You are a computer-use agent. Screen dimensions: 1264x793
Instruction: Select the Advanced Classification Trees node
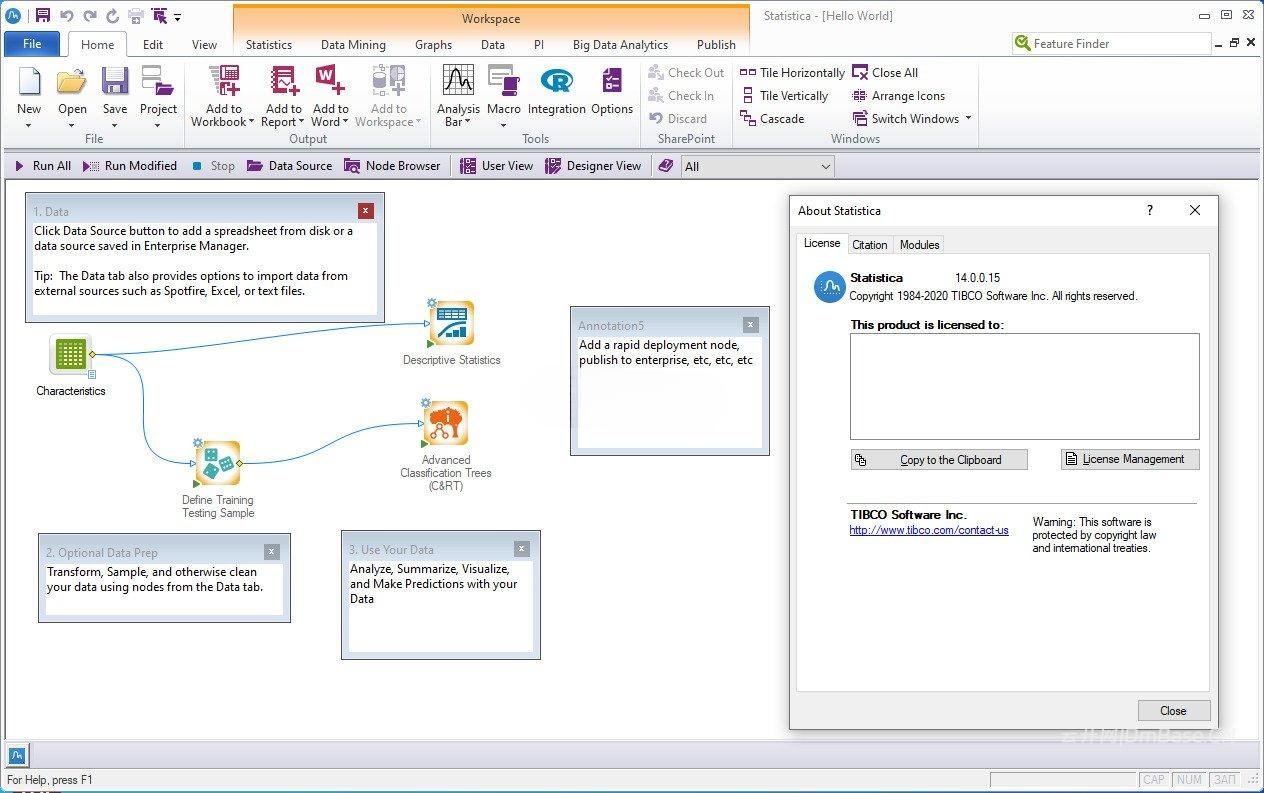pyautogui.click(x=446, y=423)
